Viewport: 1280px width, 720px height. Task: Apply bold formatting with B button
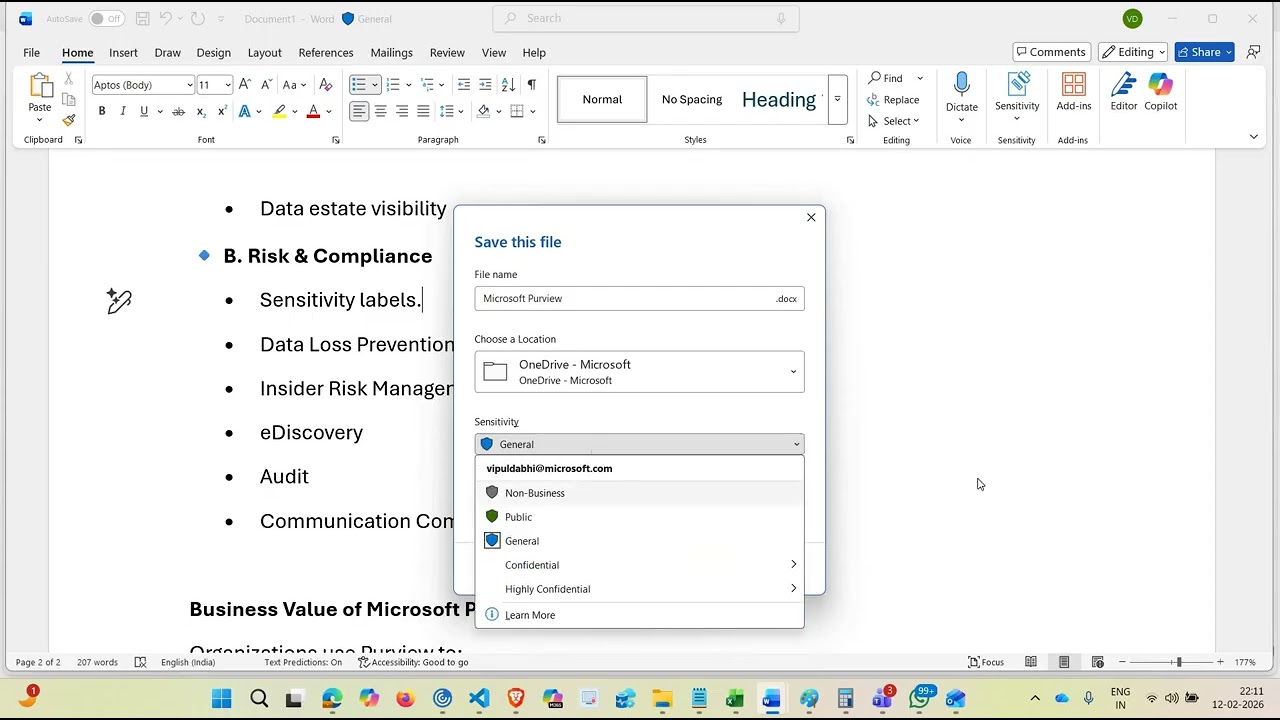[102, 111]
